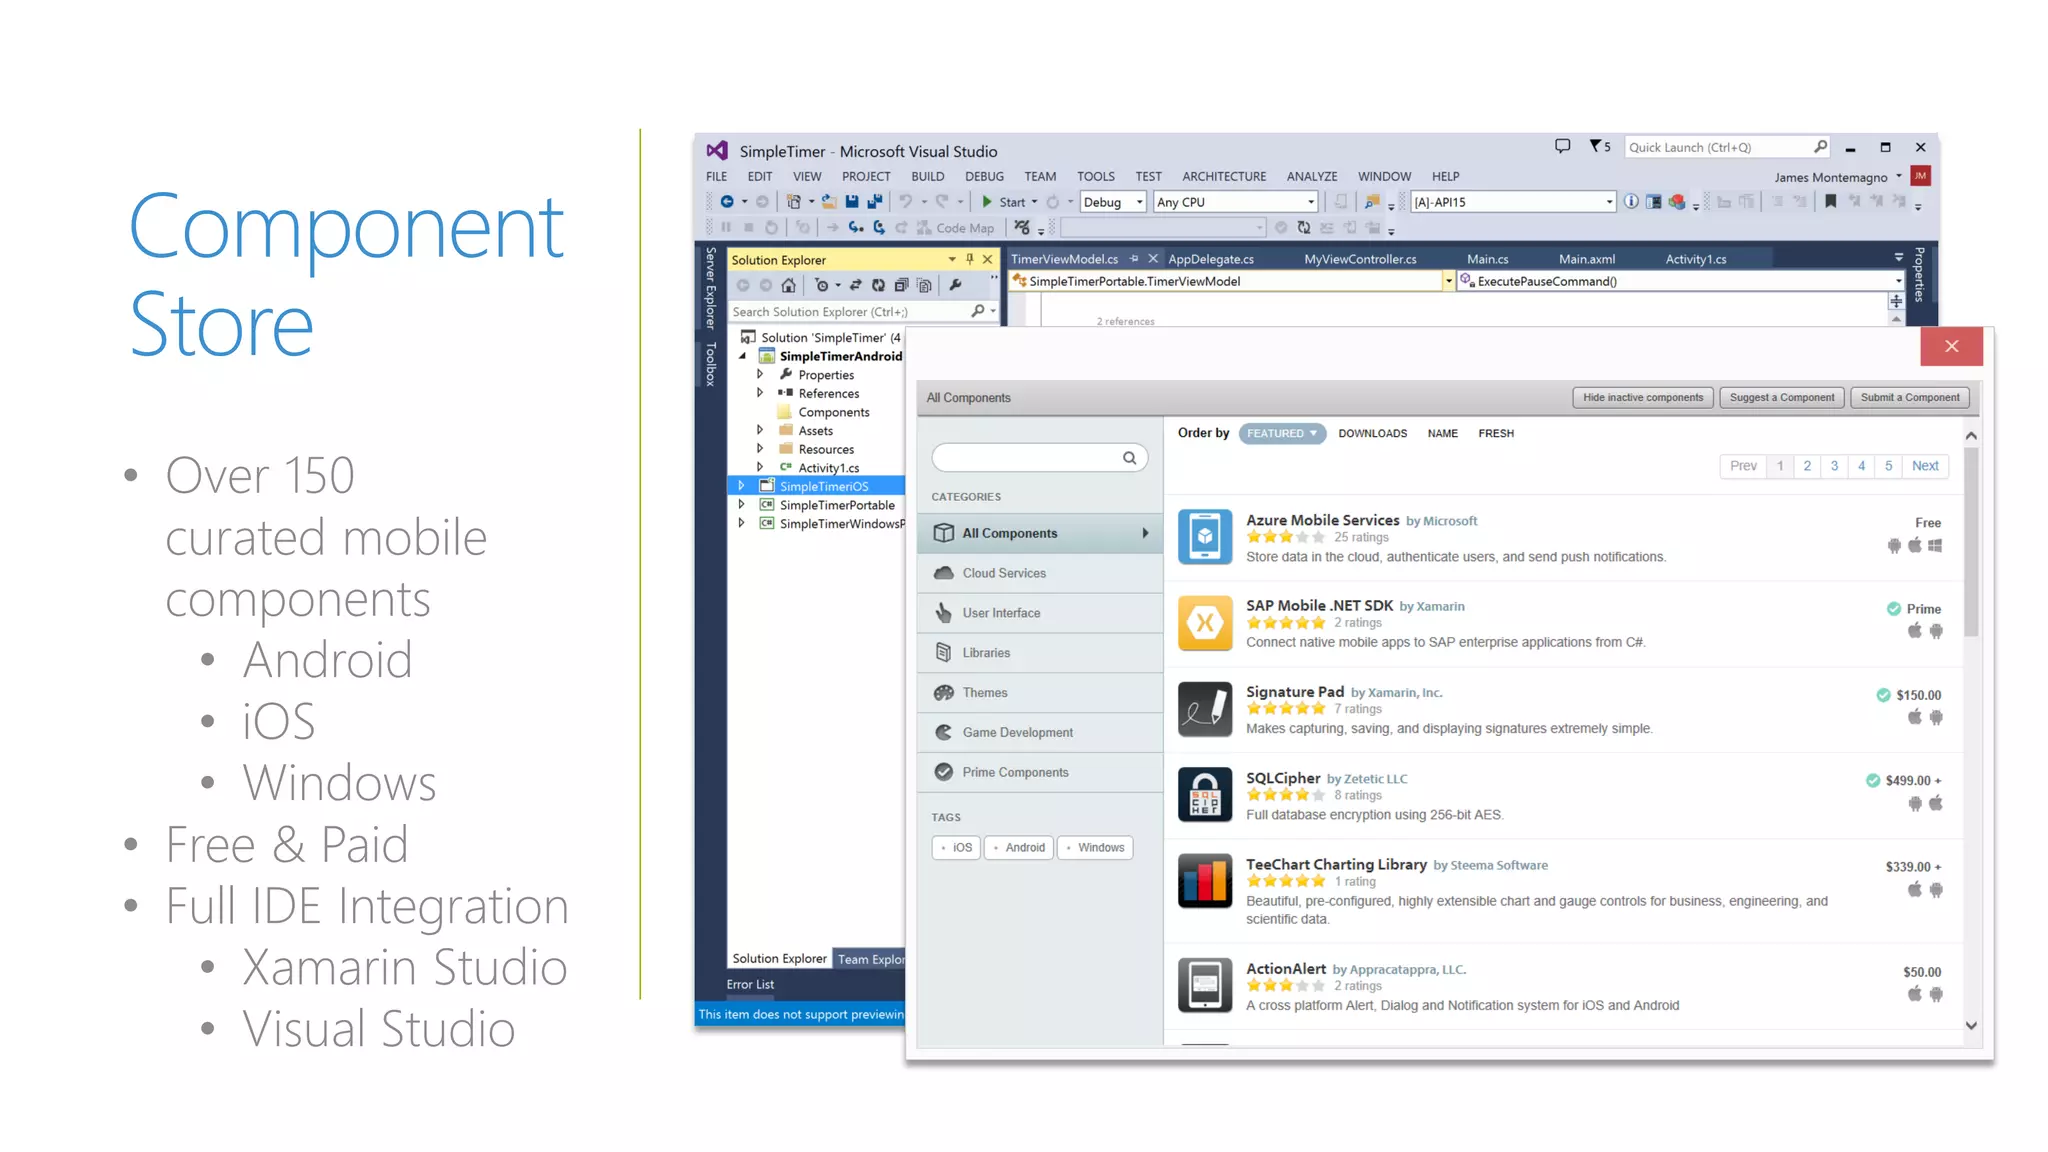
Task: Click the Solution Explorer home icon
Action: (x=789, y=286)
